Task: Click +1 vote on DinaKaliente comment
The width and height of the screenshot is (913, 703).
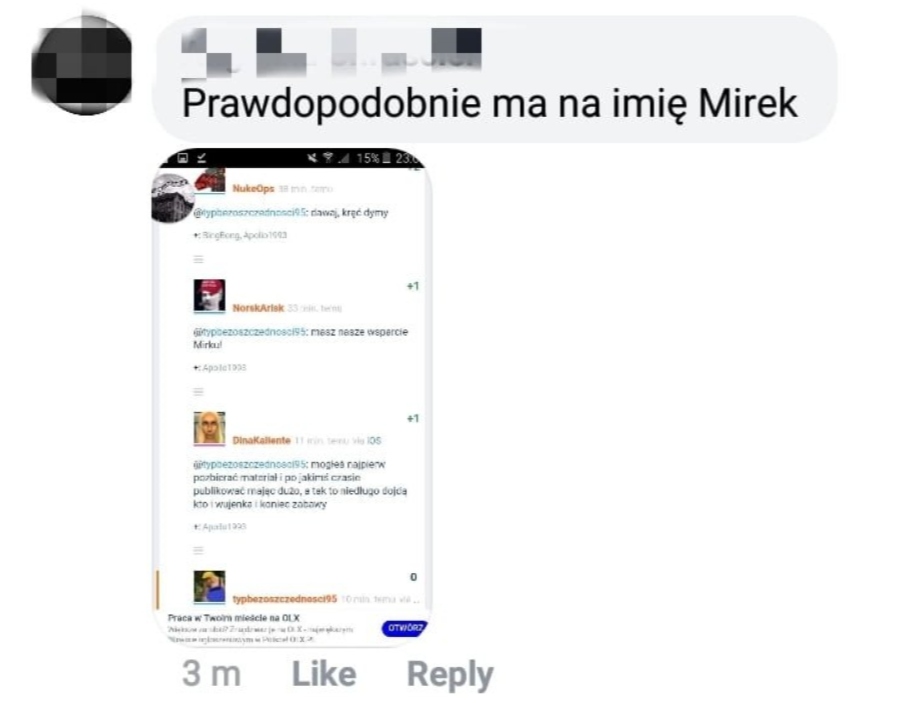Action: click(413, 418)
